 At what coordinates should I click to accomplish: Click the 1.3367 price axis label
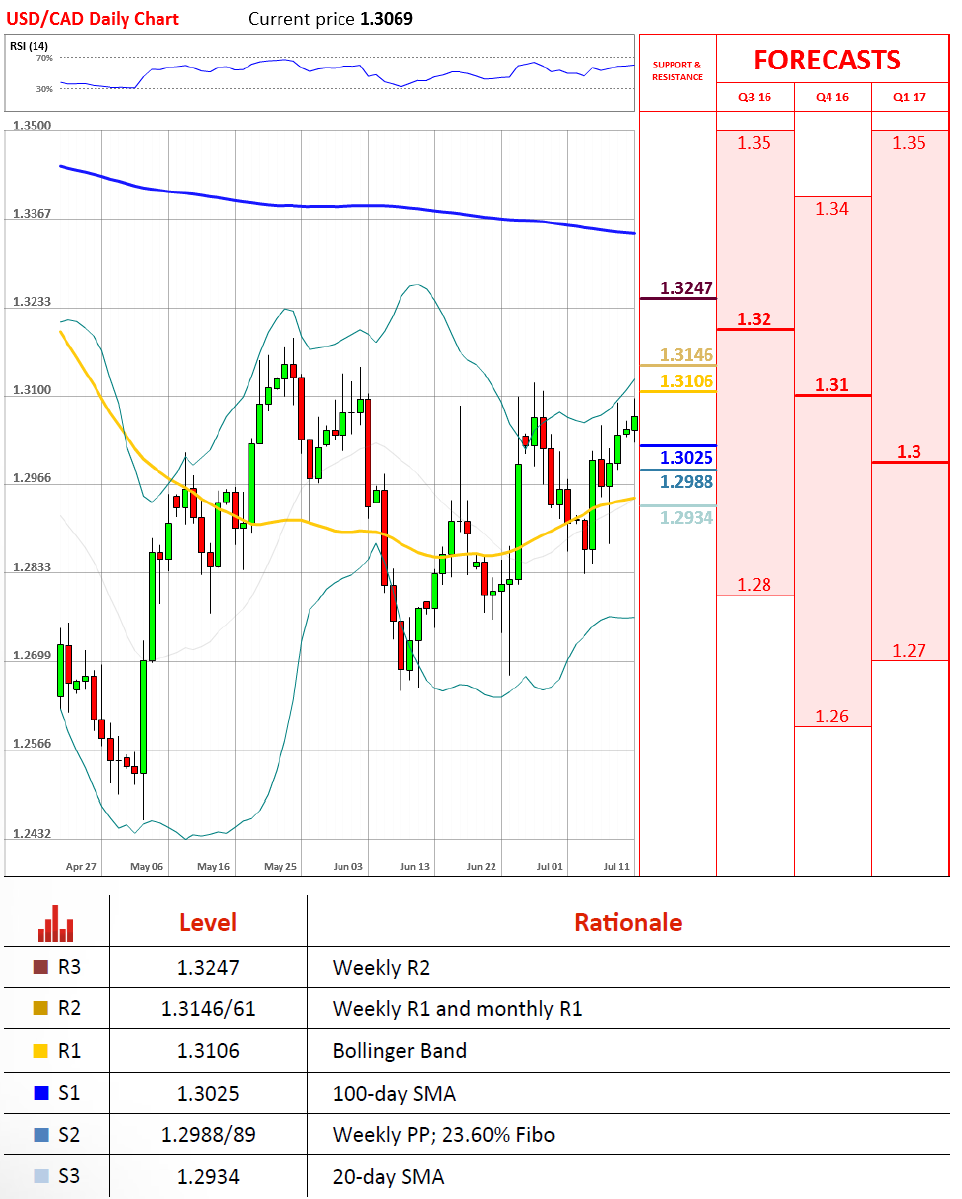pos(32,213)
